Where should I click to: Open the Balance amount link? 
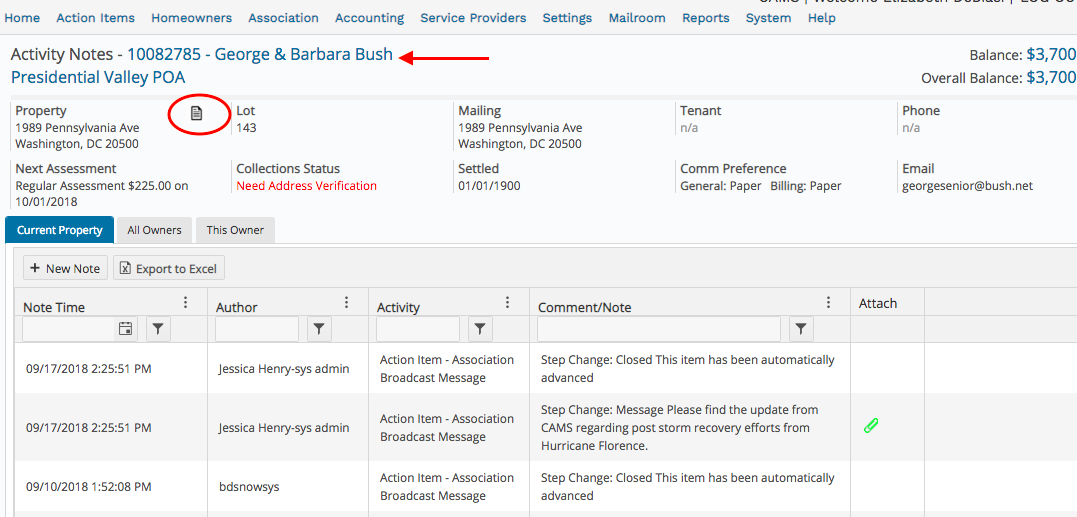pos(1051,55)
